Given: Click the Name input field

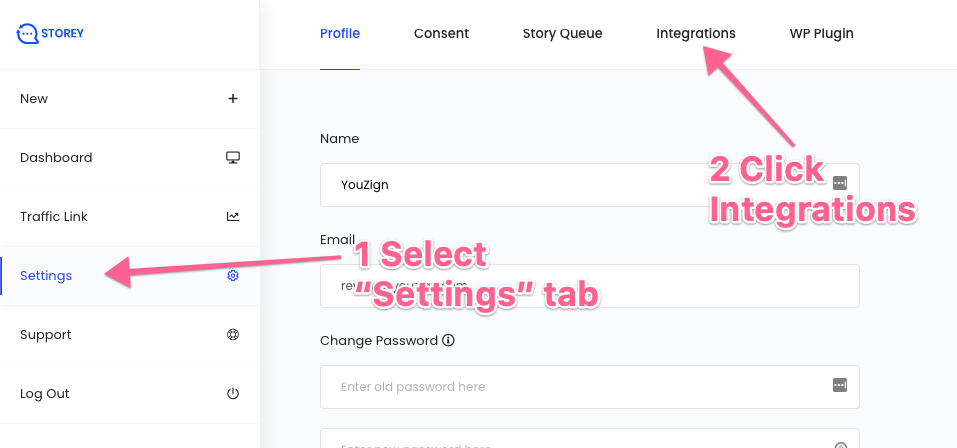Looking at the screenshot, I should tap(520, 185).
